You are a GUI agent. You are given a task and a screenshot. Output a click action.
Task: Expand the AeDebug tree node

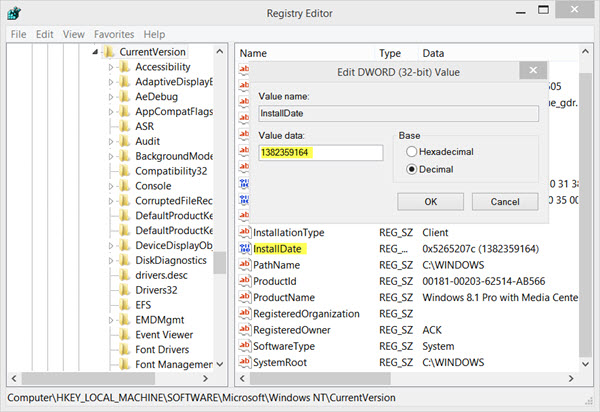point(111,97)
